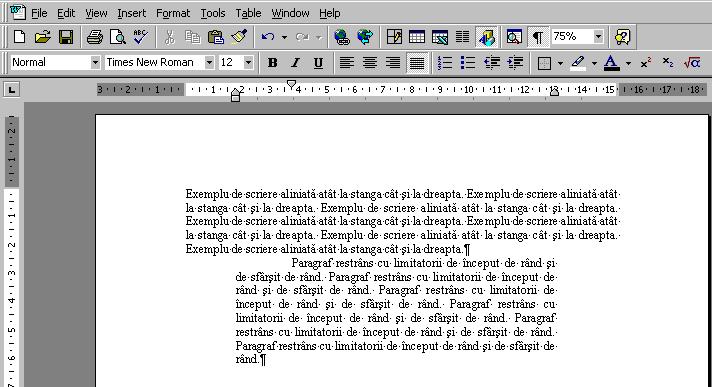The height and width of the screenshot is (387, 712).
Task: Decrease the paragraph indent
Action: click(492, 62)
